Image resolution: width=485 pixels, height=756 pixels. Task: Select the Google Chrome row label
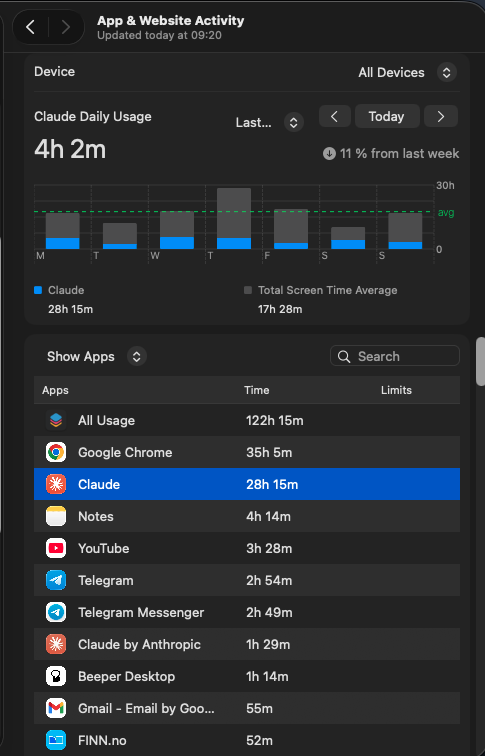click(125, 452)
